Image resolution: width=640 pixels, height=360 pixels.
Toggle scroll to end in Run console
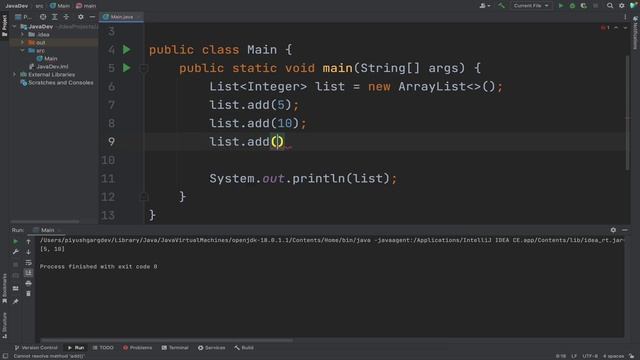(x=29, y=273)
